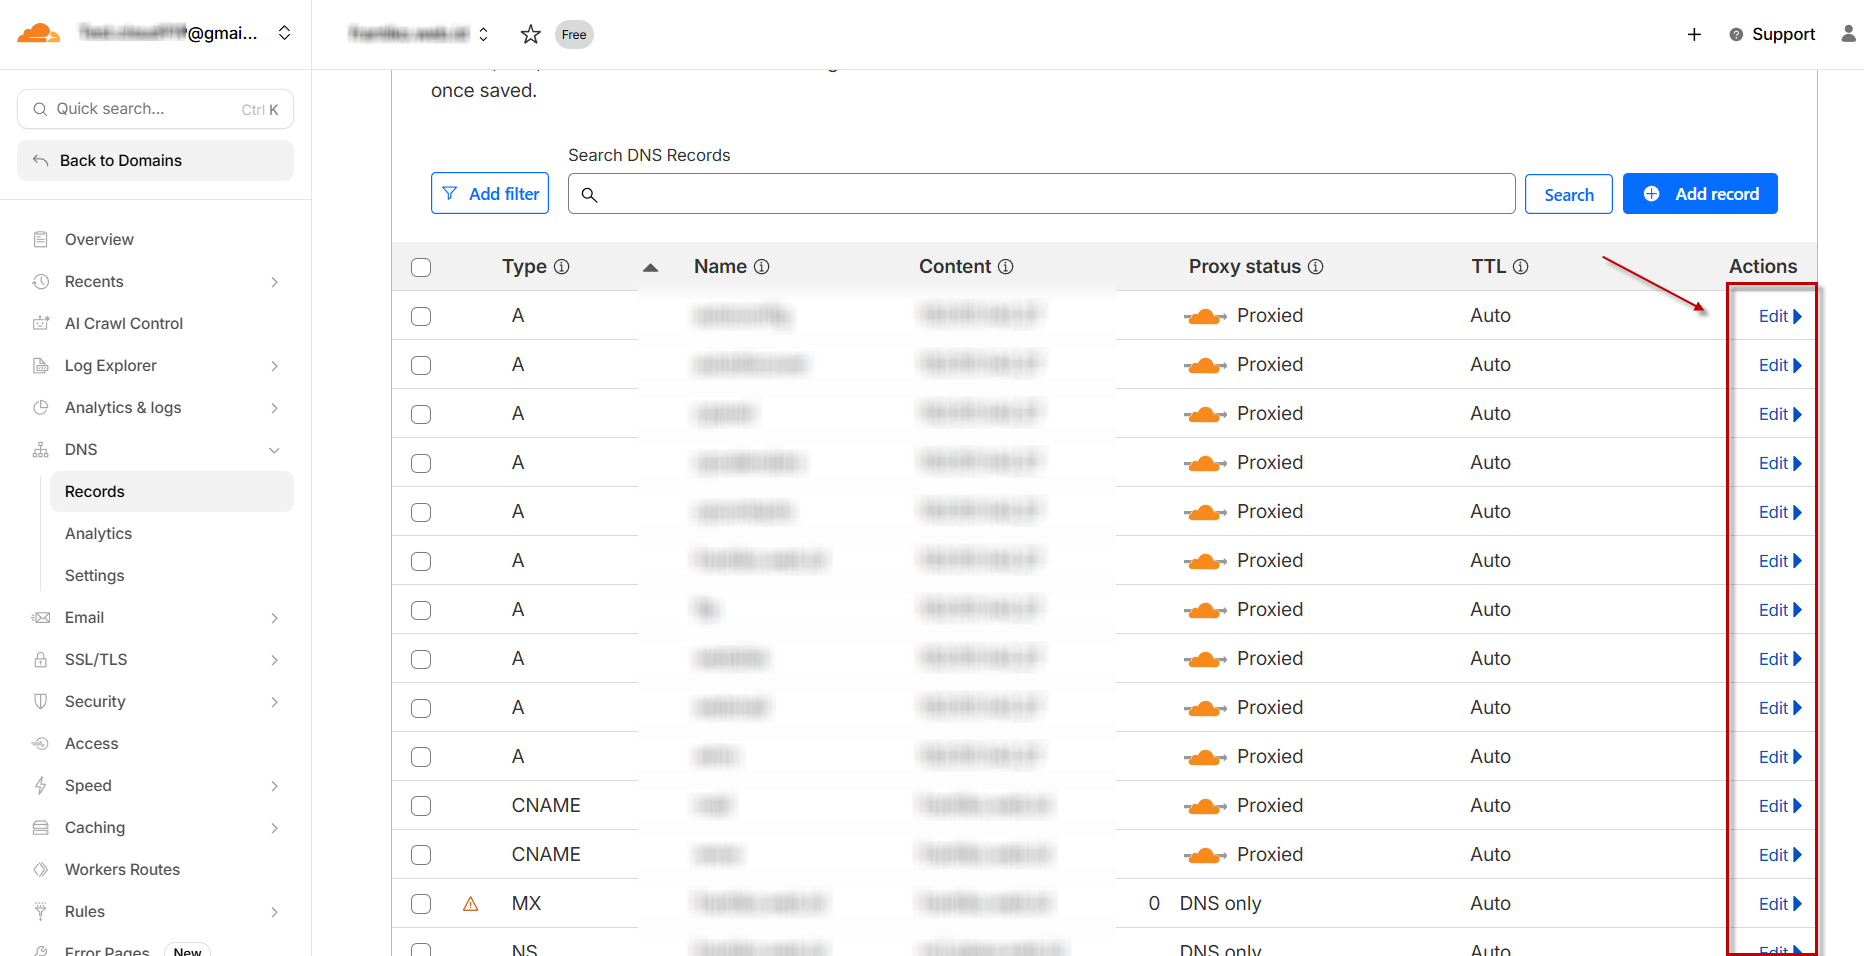Click the Add record button
This screenshot has height=956, width=1864.
(x=1699, y=194)
